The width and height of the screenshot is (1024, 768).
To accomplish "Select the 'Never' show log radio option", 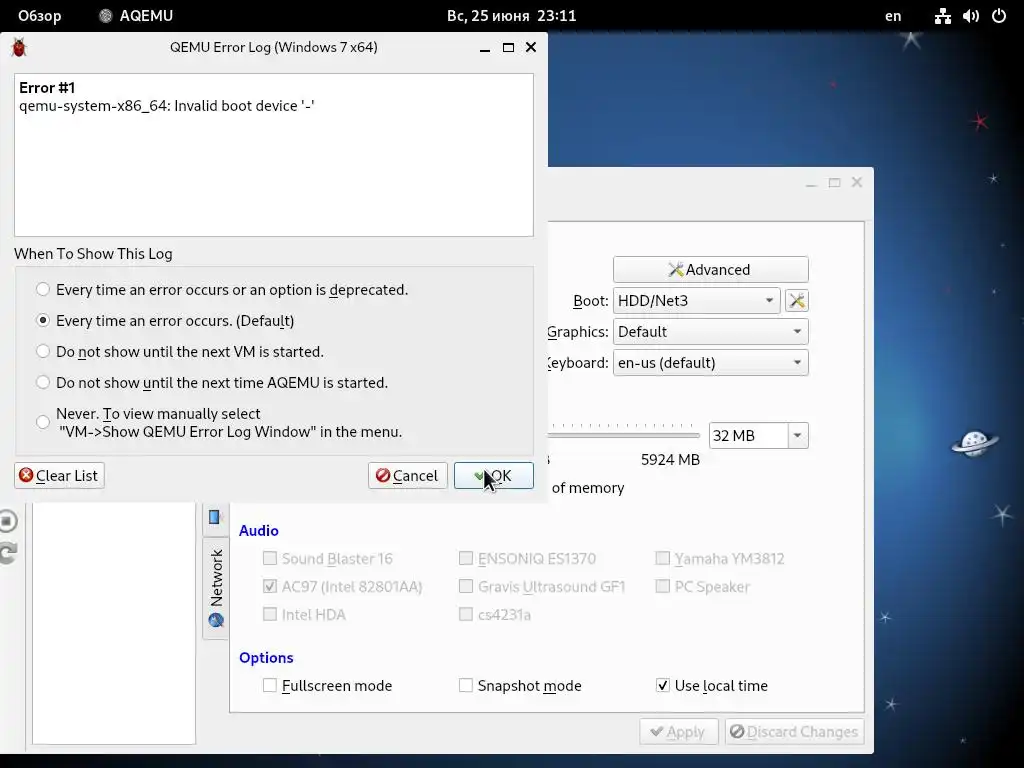I will (43, 422).
